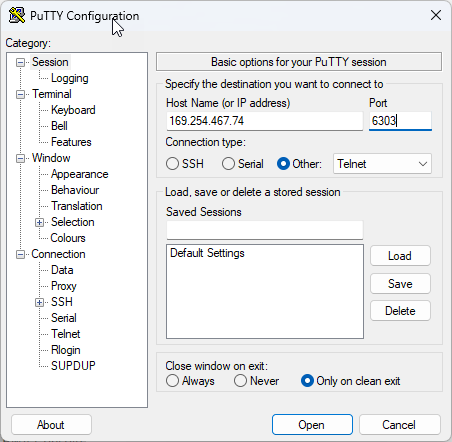Save the current session
452x442 pixels.
400,284
